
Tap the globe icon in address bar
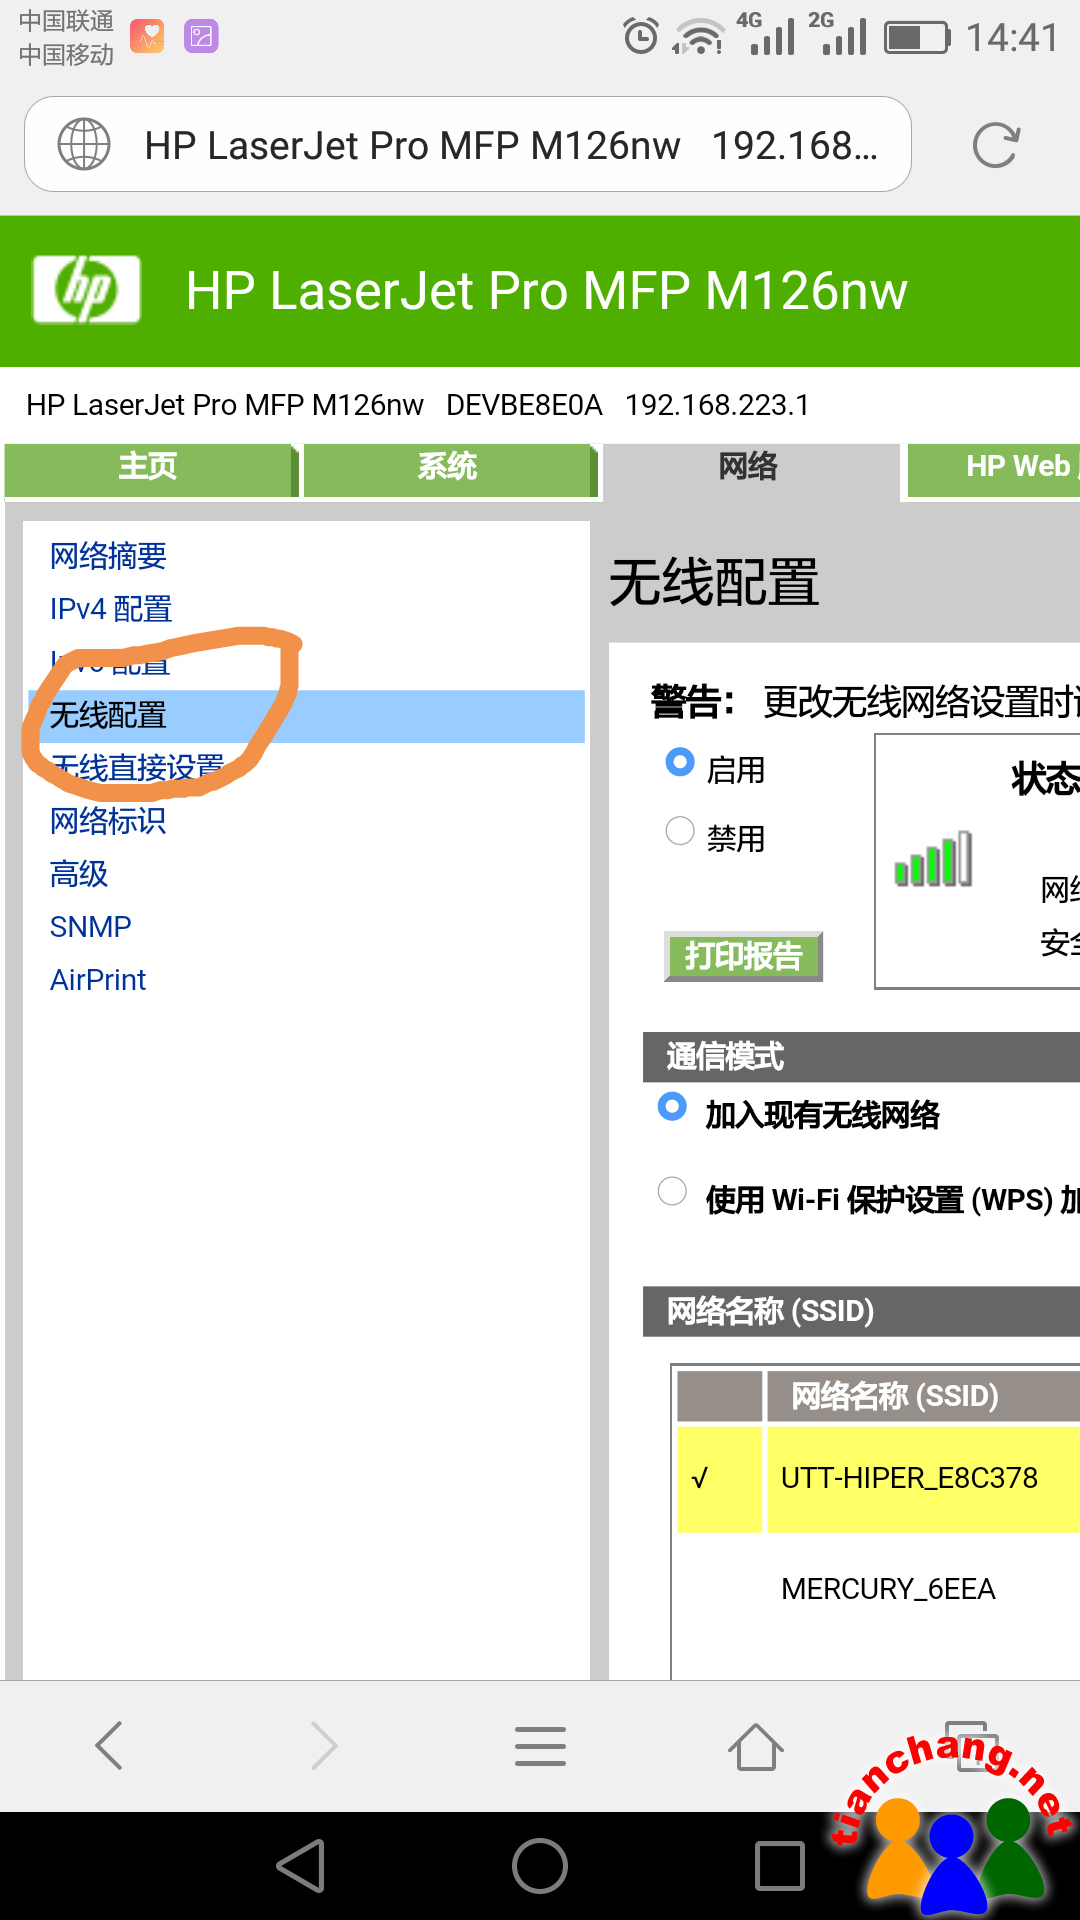point(84,144)
